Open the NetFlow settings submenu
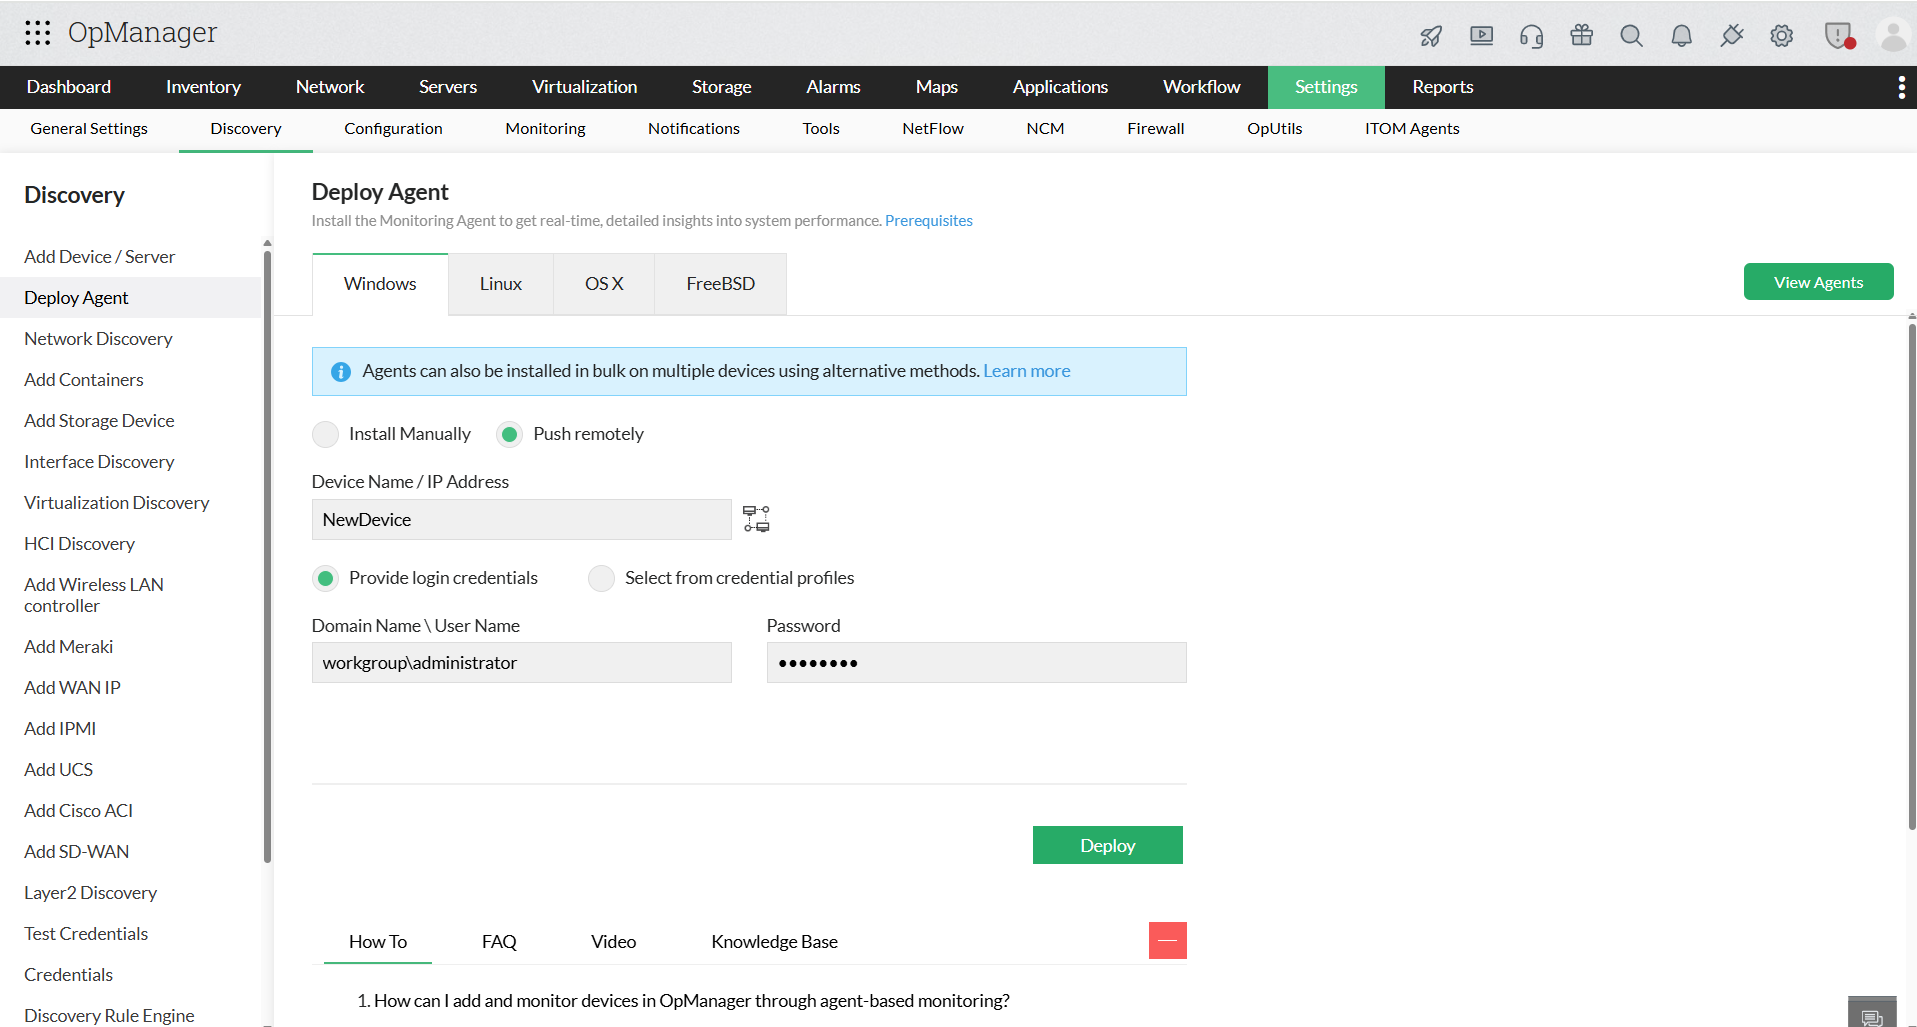 [932, 129]
